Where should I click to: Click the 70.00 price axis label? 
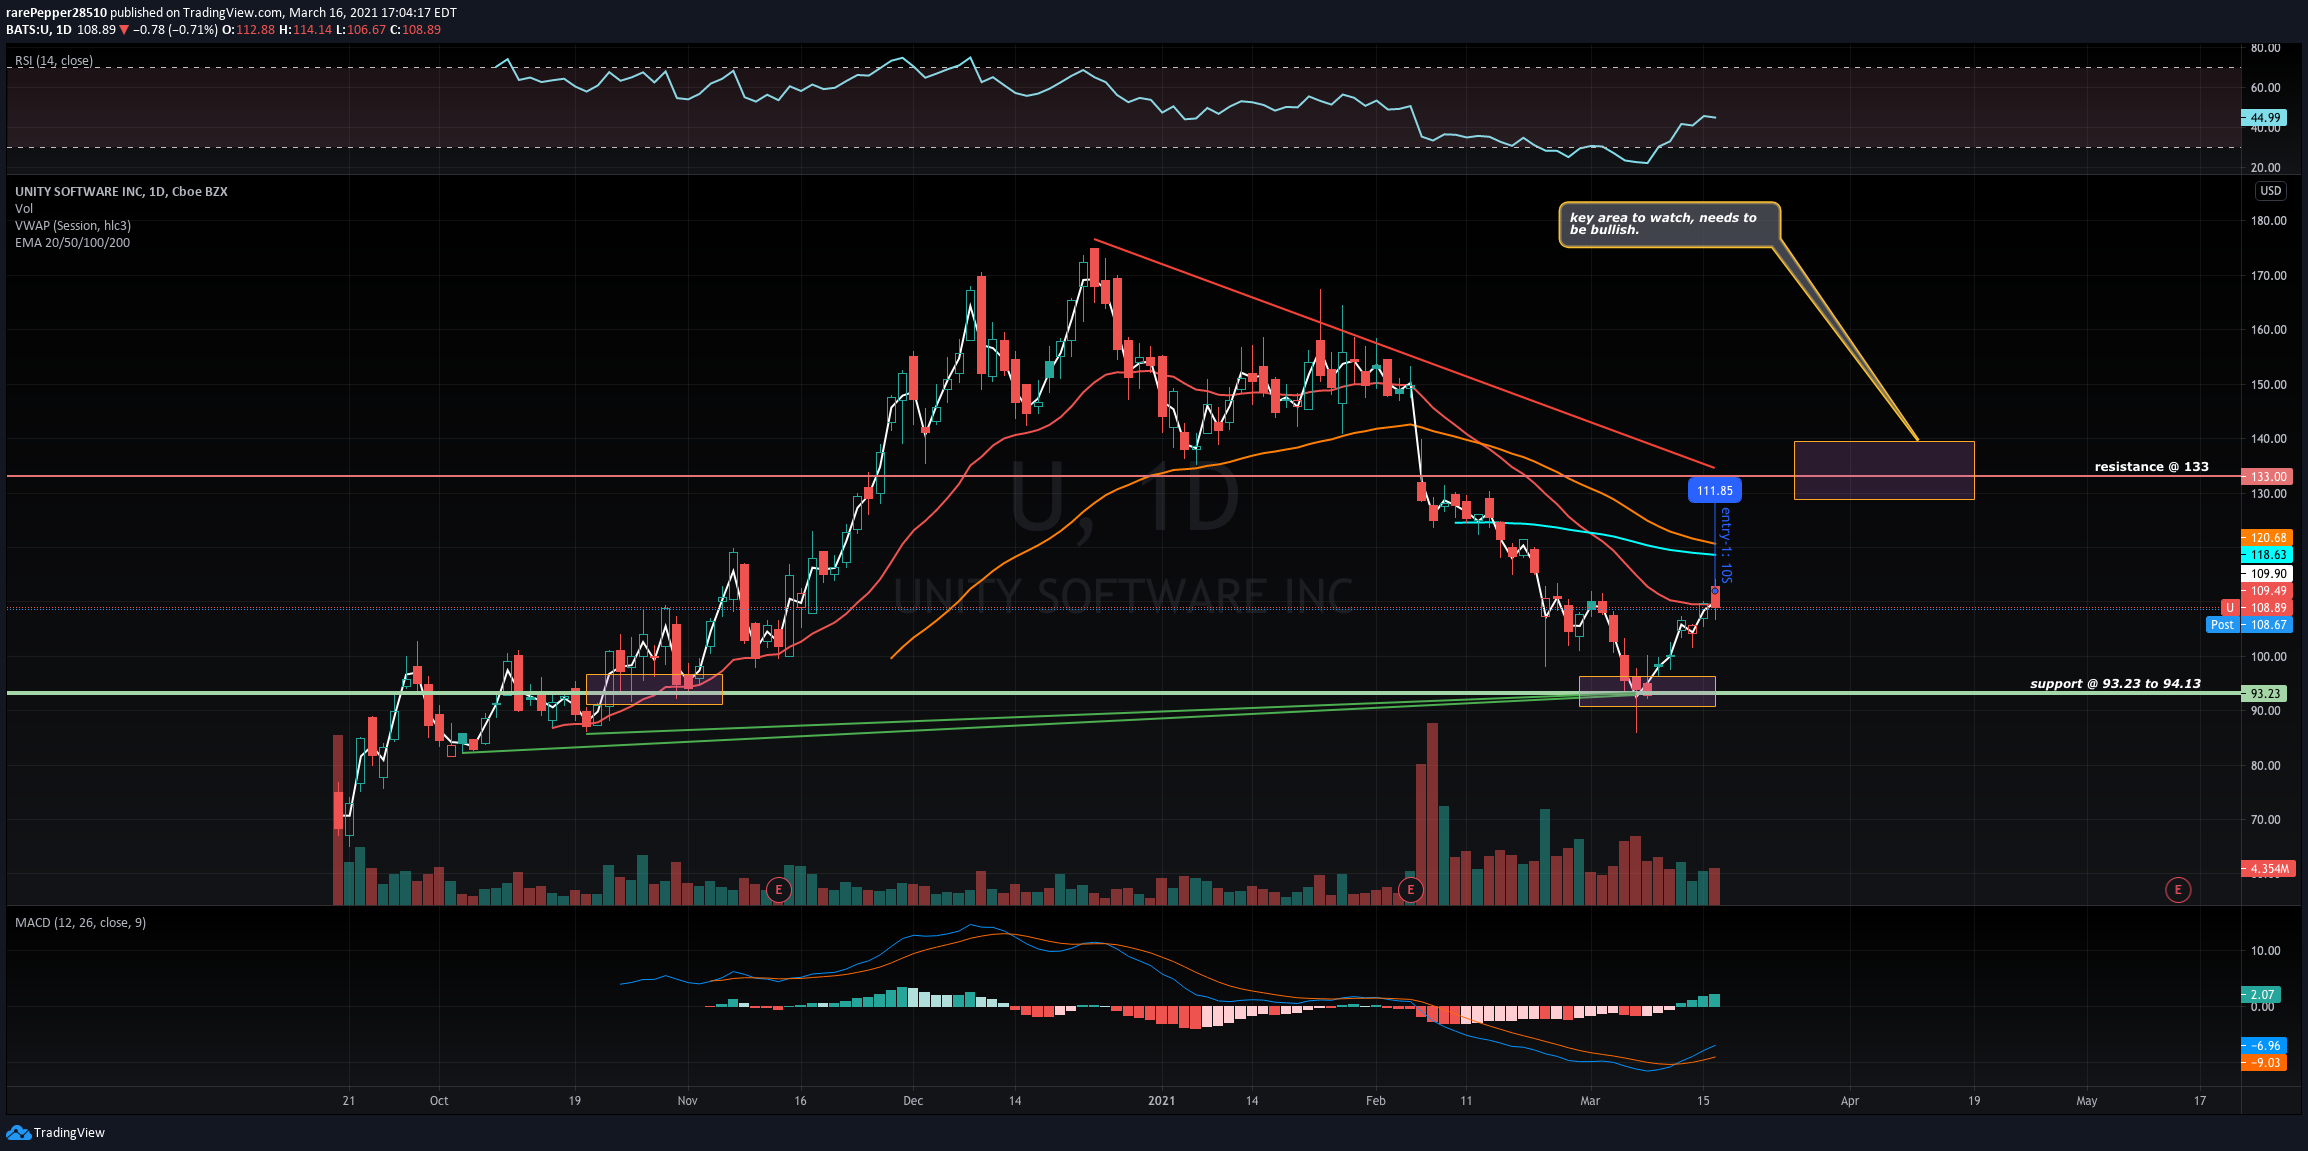(2266, 820)
